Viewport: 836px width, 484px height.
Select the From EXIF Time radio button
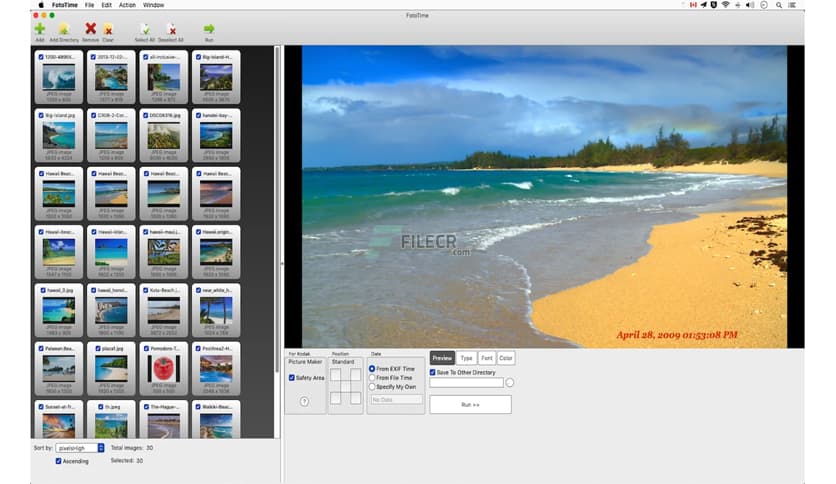pyautogui.click(x=372, y=369)
